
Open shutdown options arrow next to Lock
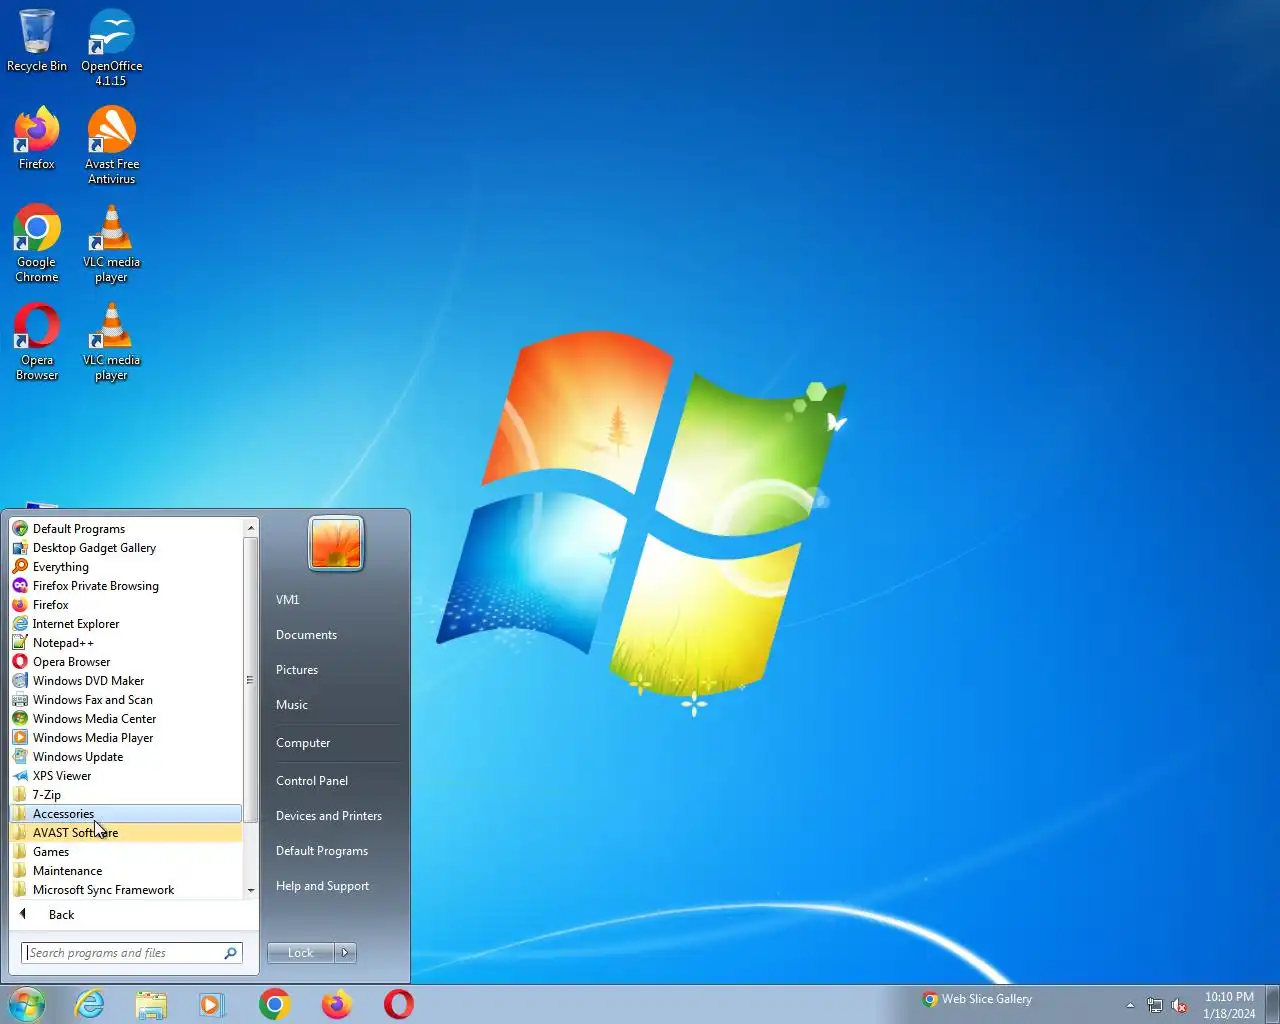(x=345, y=953)
